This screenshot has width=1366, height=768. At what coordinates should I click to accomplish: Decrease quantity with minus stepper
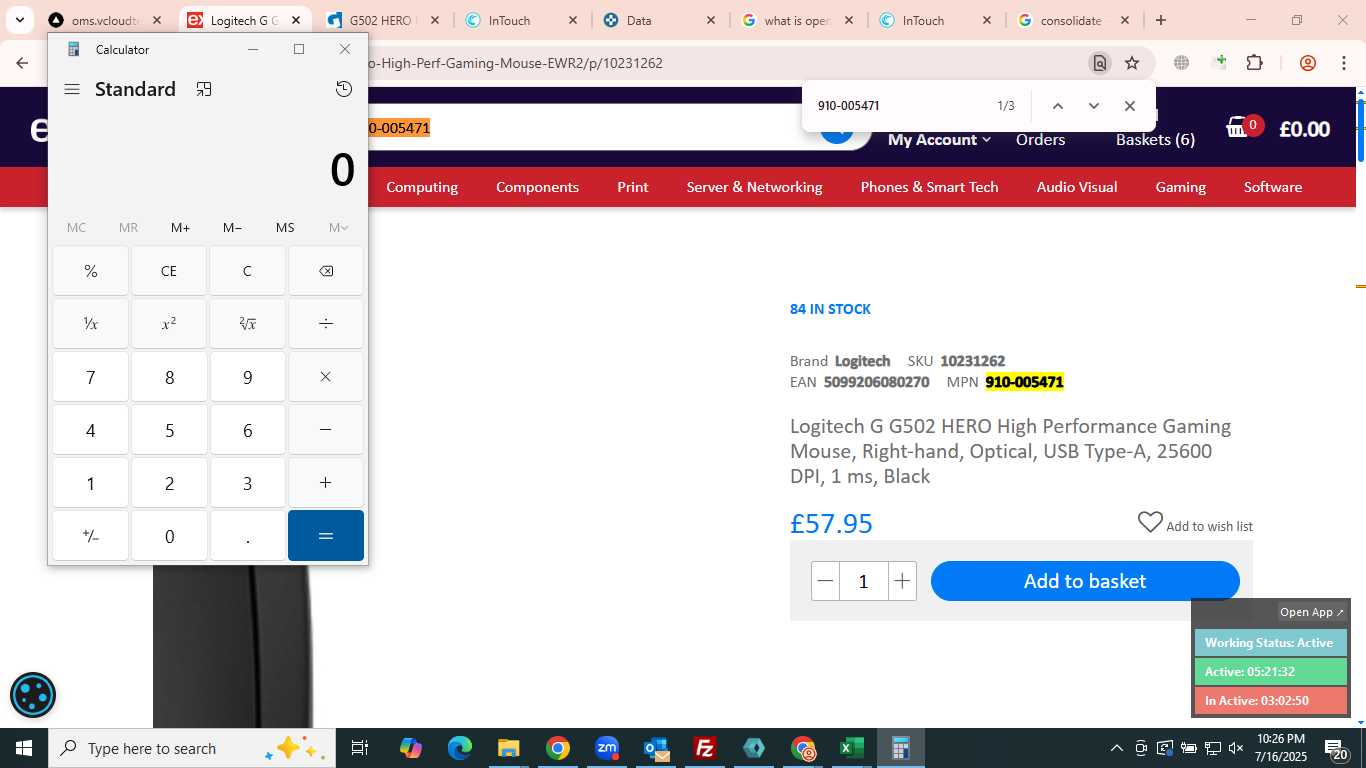coord(825,581)
